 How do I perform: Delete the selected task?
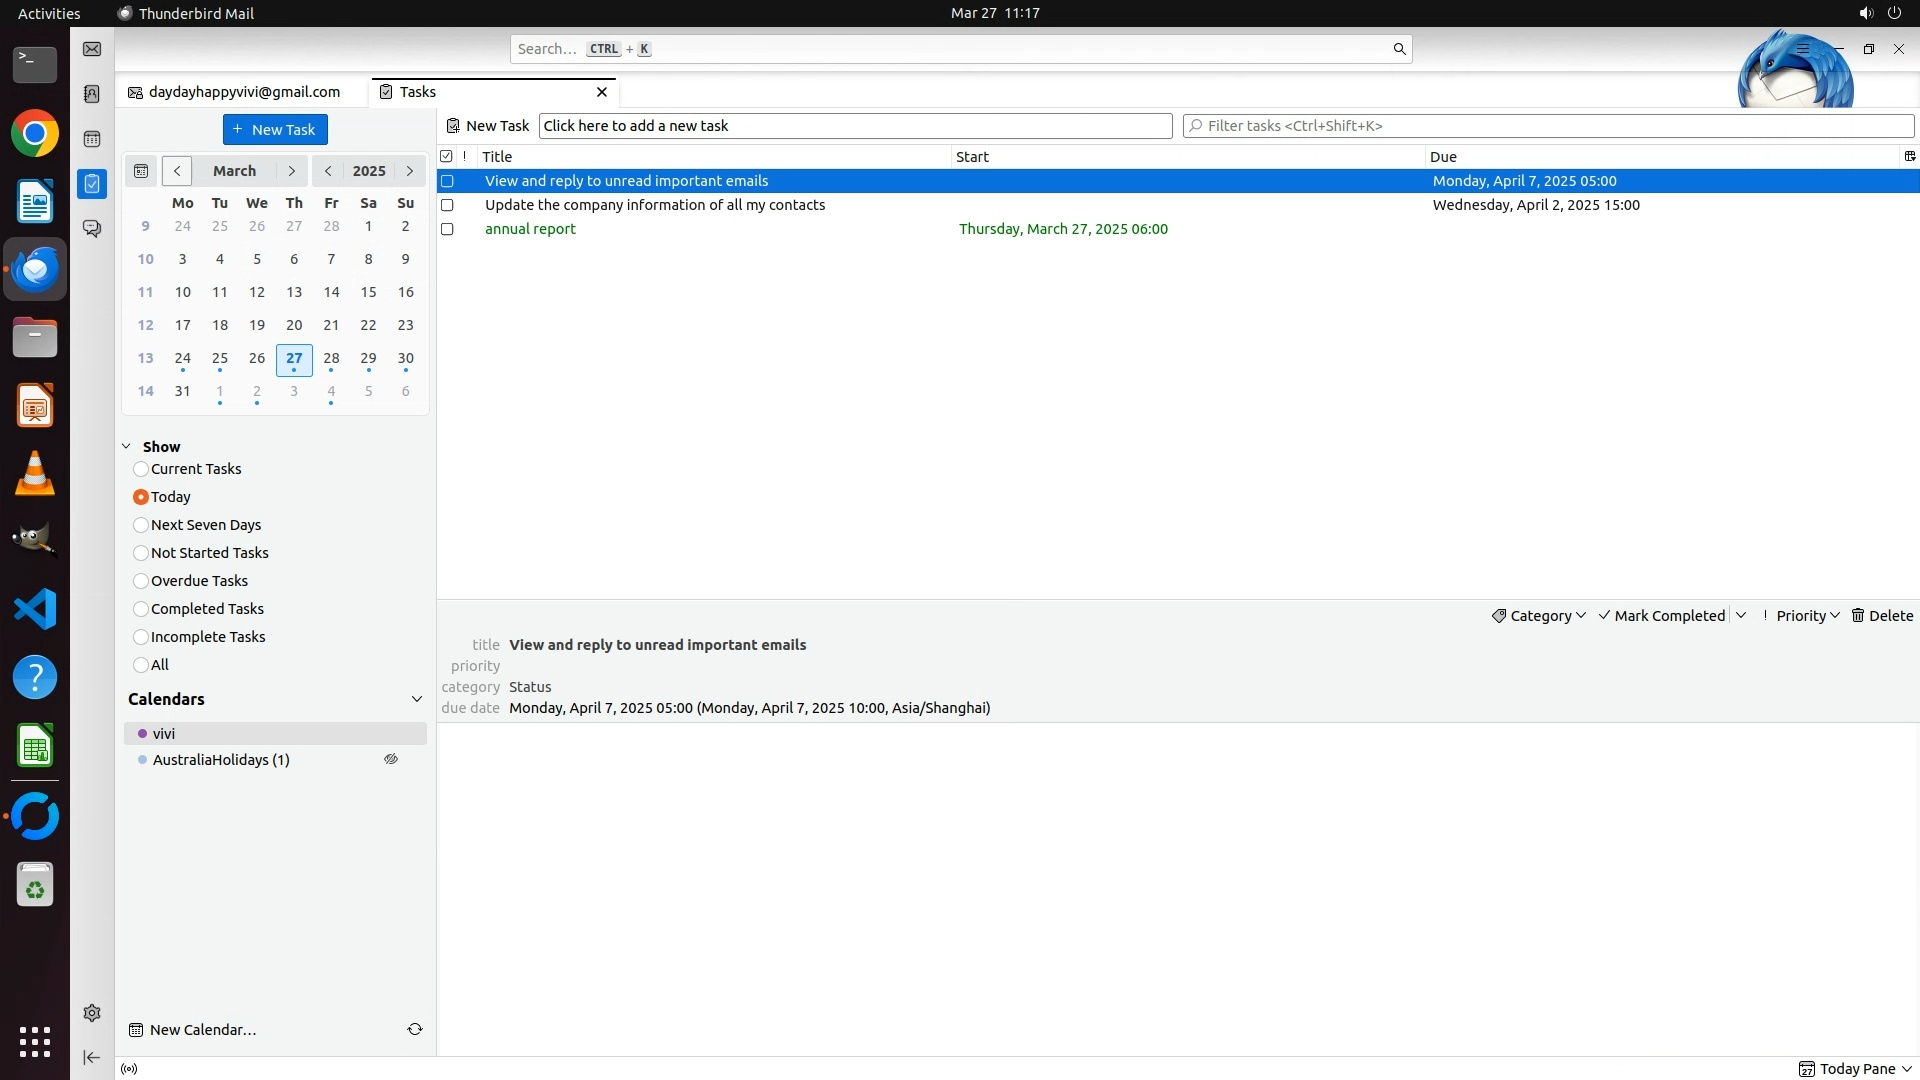coord(1882,616)
